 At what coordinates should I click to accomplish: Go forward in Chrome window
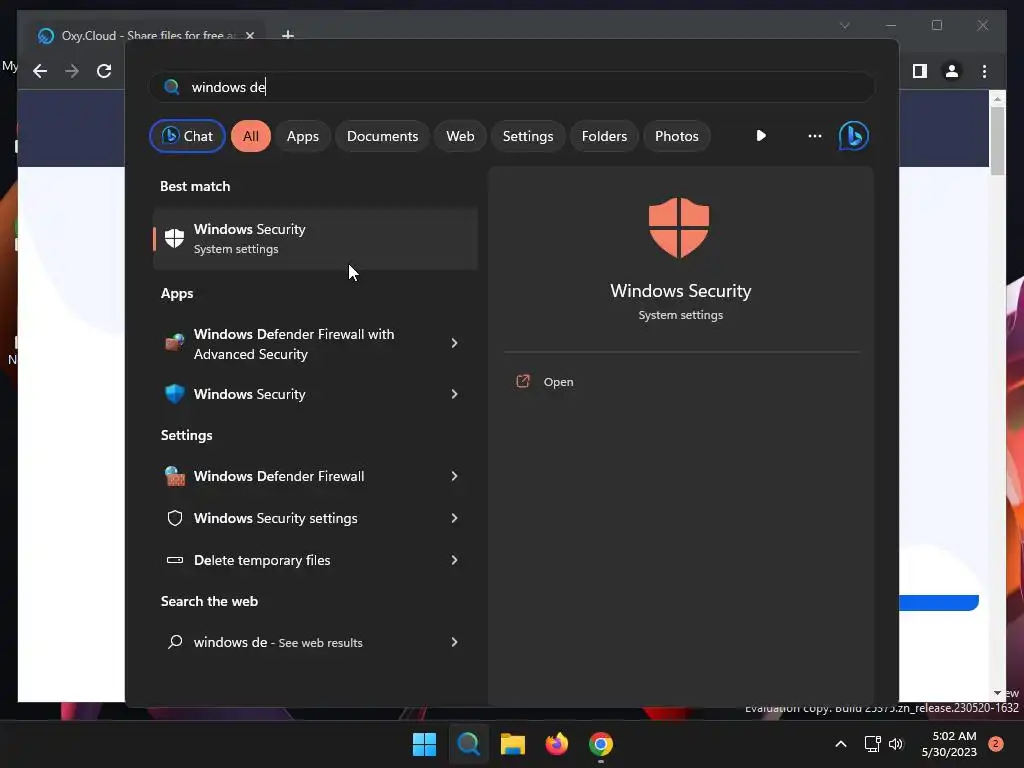[x=72, y=71]
